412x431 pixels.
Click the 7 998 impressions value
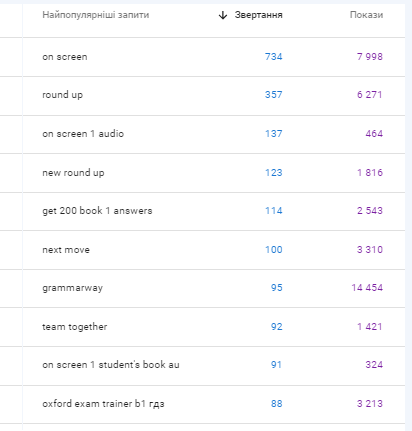[370, 57]
